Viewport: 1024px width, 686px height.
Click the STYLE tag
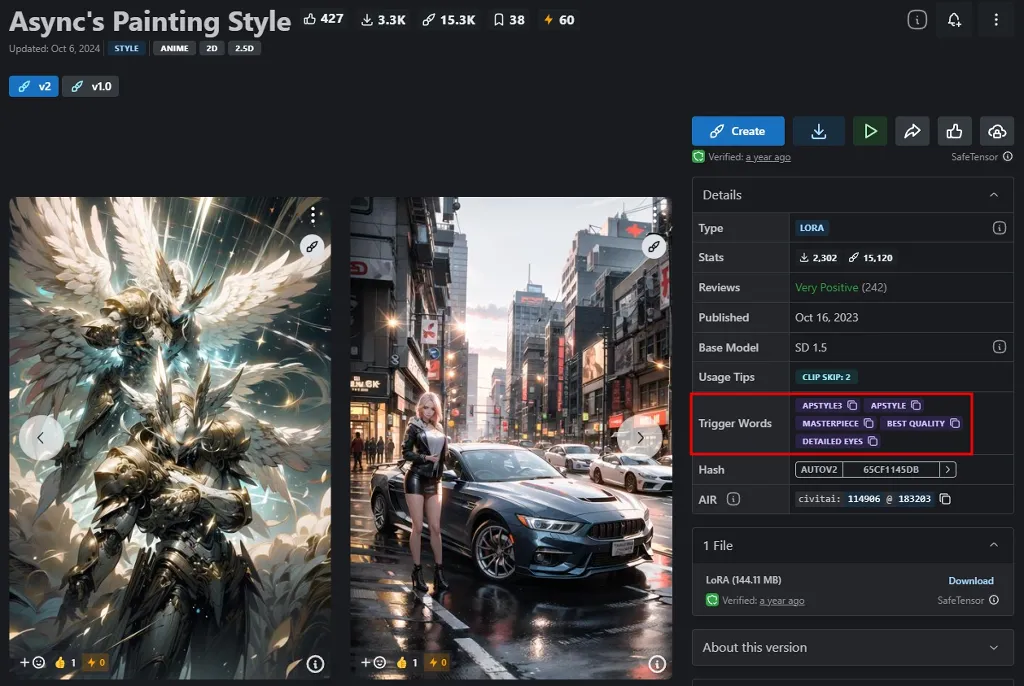coord(126,48)
